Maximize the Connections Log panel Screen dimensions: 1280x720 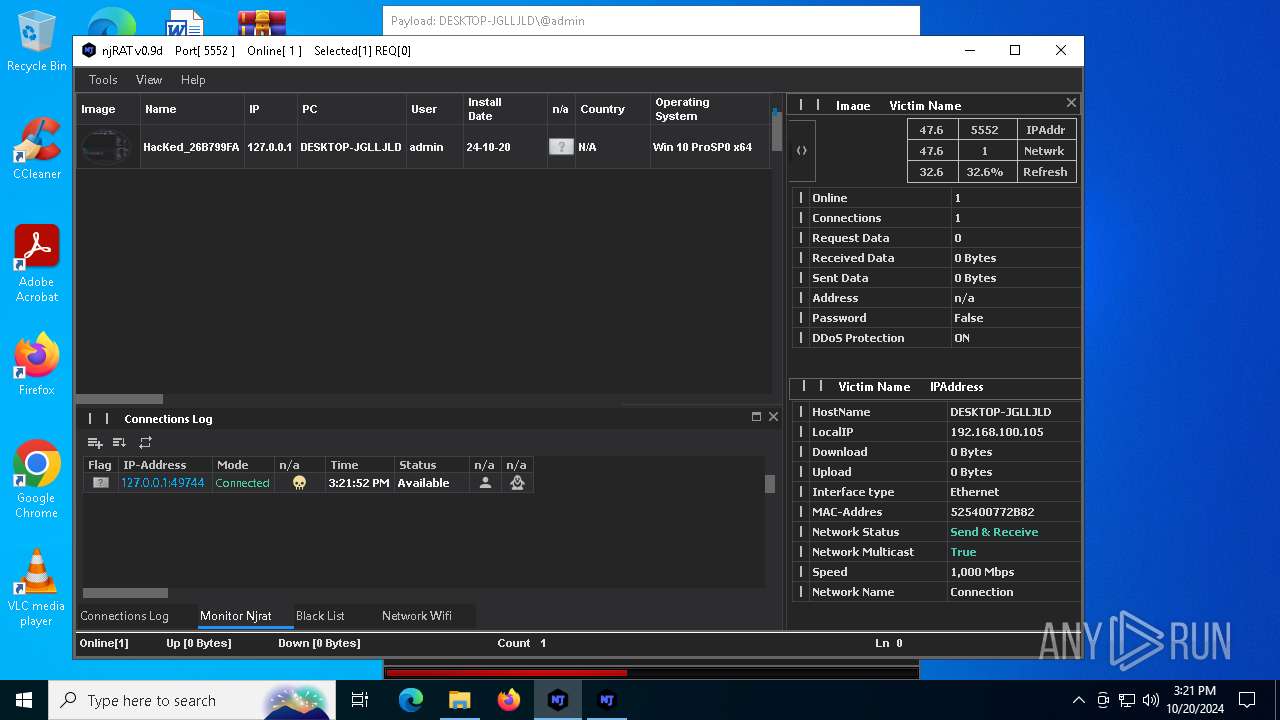point(756,417)
